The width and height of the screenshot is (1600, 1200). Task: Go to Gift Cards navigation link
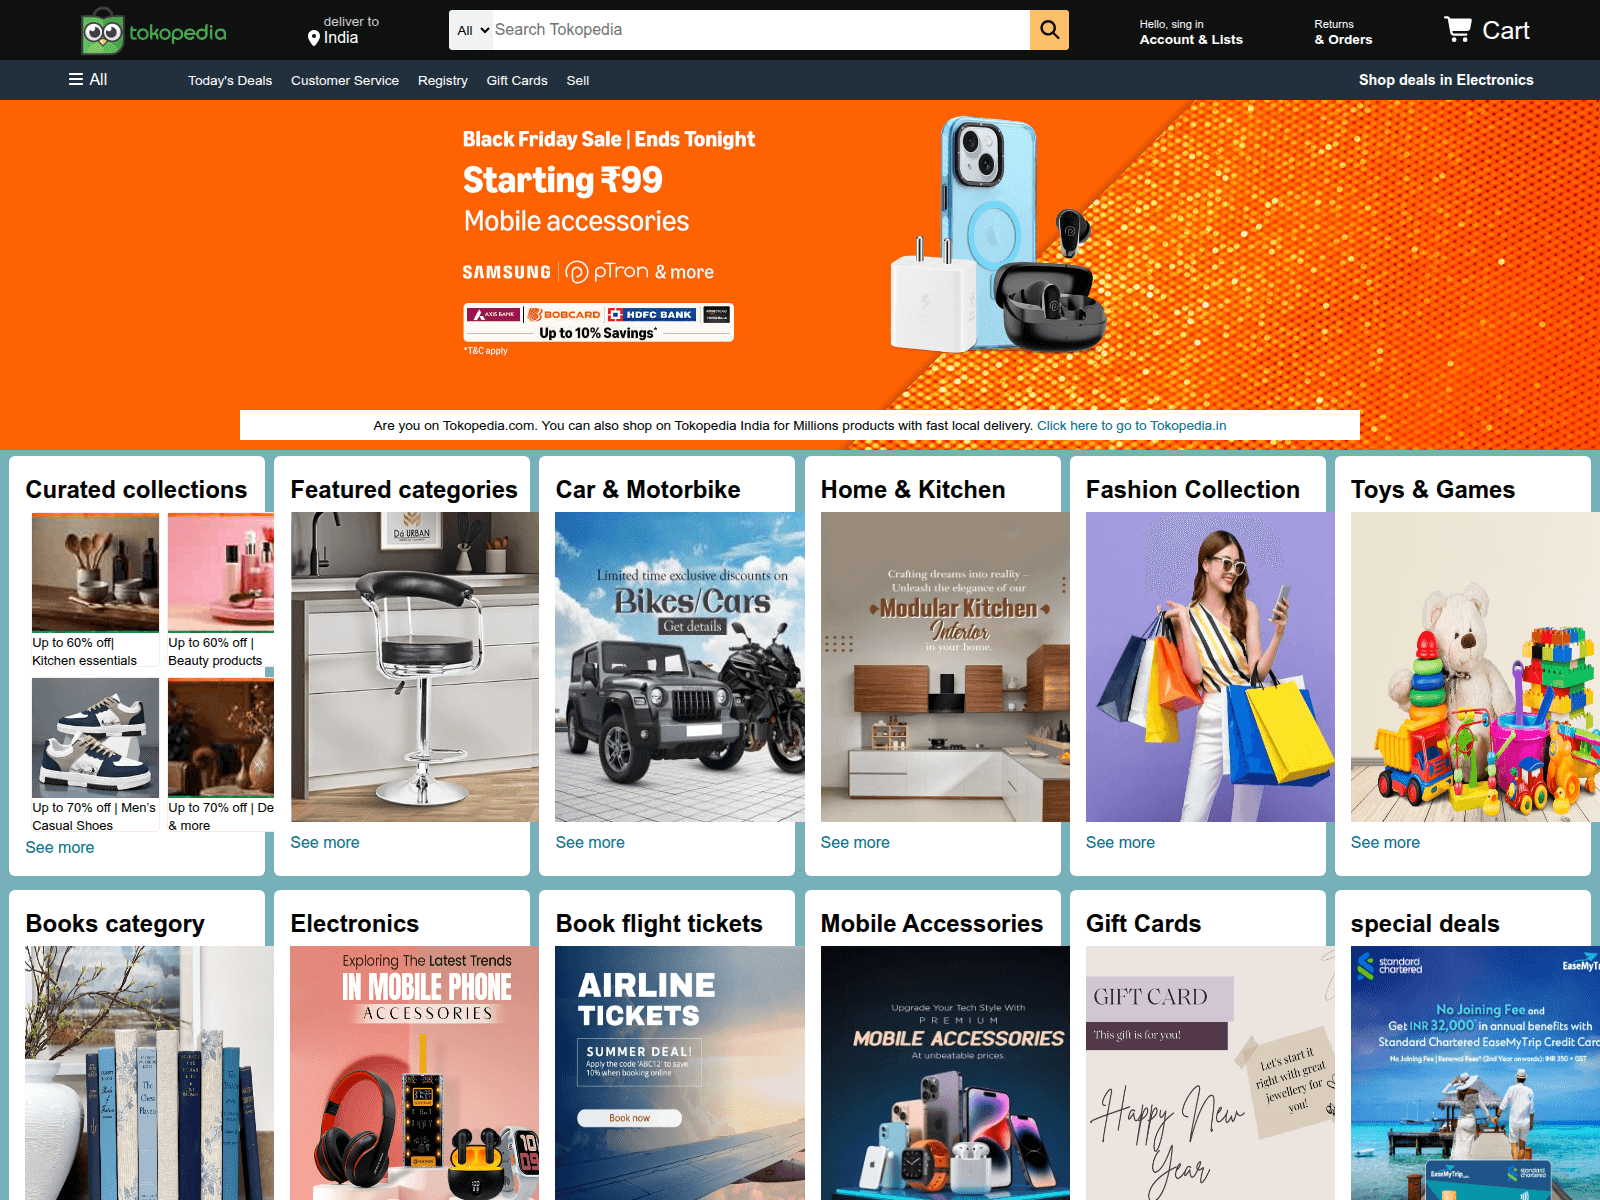tap(517, 80)
